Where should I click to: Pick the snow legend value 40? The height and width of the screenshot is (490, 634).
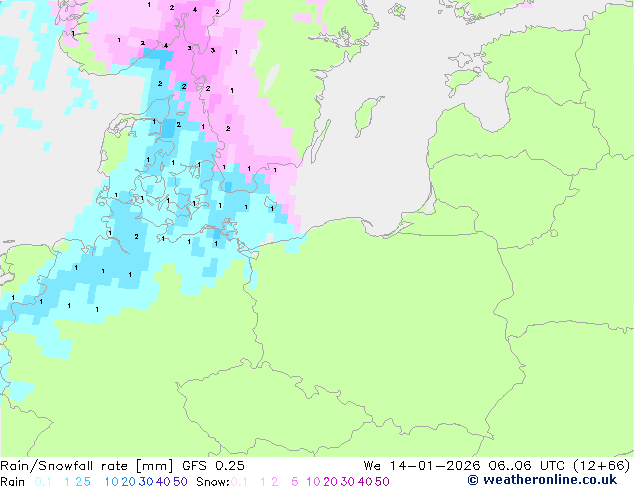click(x=365, y=482)
